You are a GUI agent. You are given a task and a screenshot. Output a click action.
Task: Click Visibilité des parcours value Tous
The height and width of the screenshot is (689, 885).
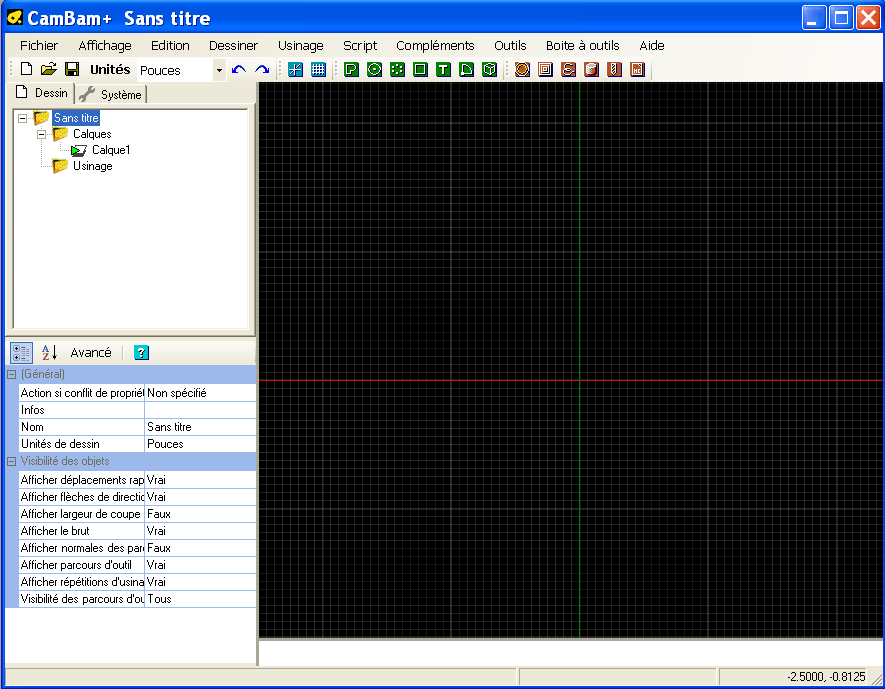point(200,599)
